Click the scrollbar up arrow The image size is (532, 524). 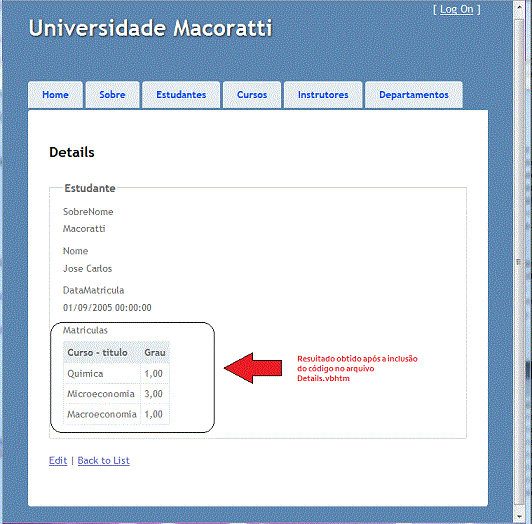519,7
